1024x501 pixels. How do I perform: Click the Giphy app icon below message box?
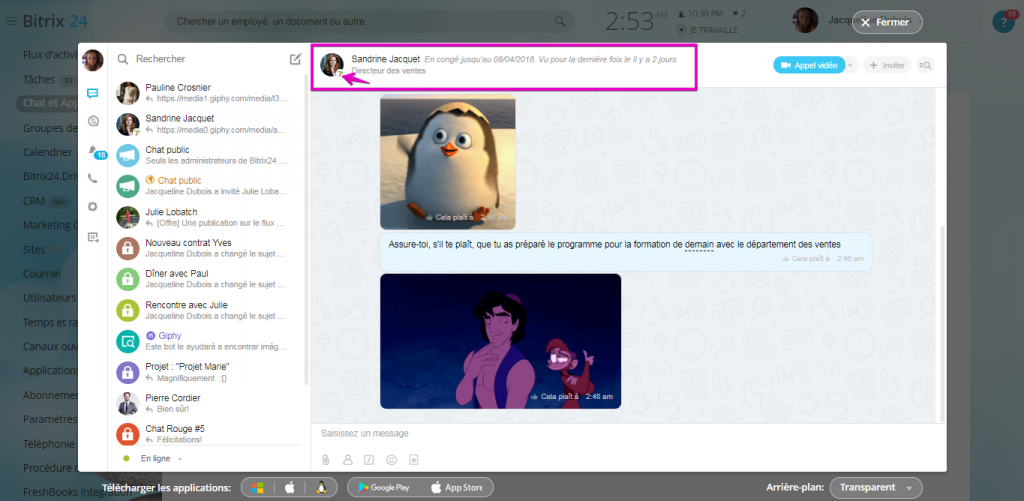pyautogui.click(x=413, y=460)
